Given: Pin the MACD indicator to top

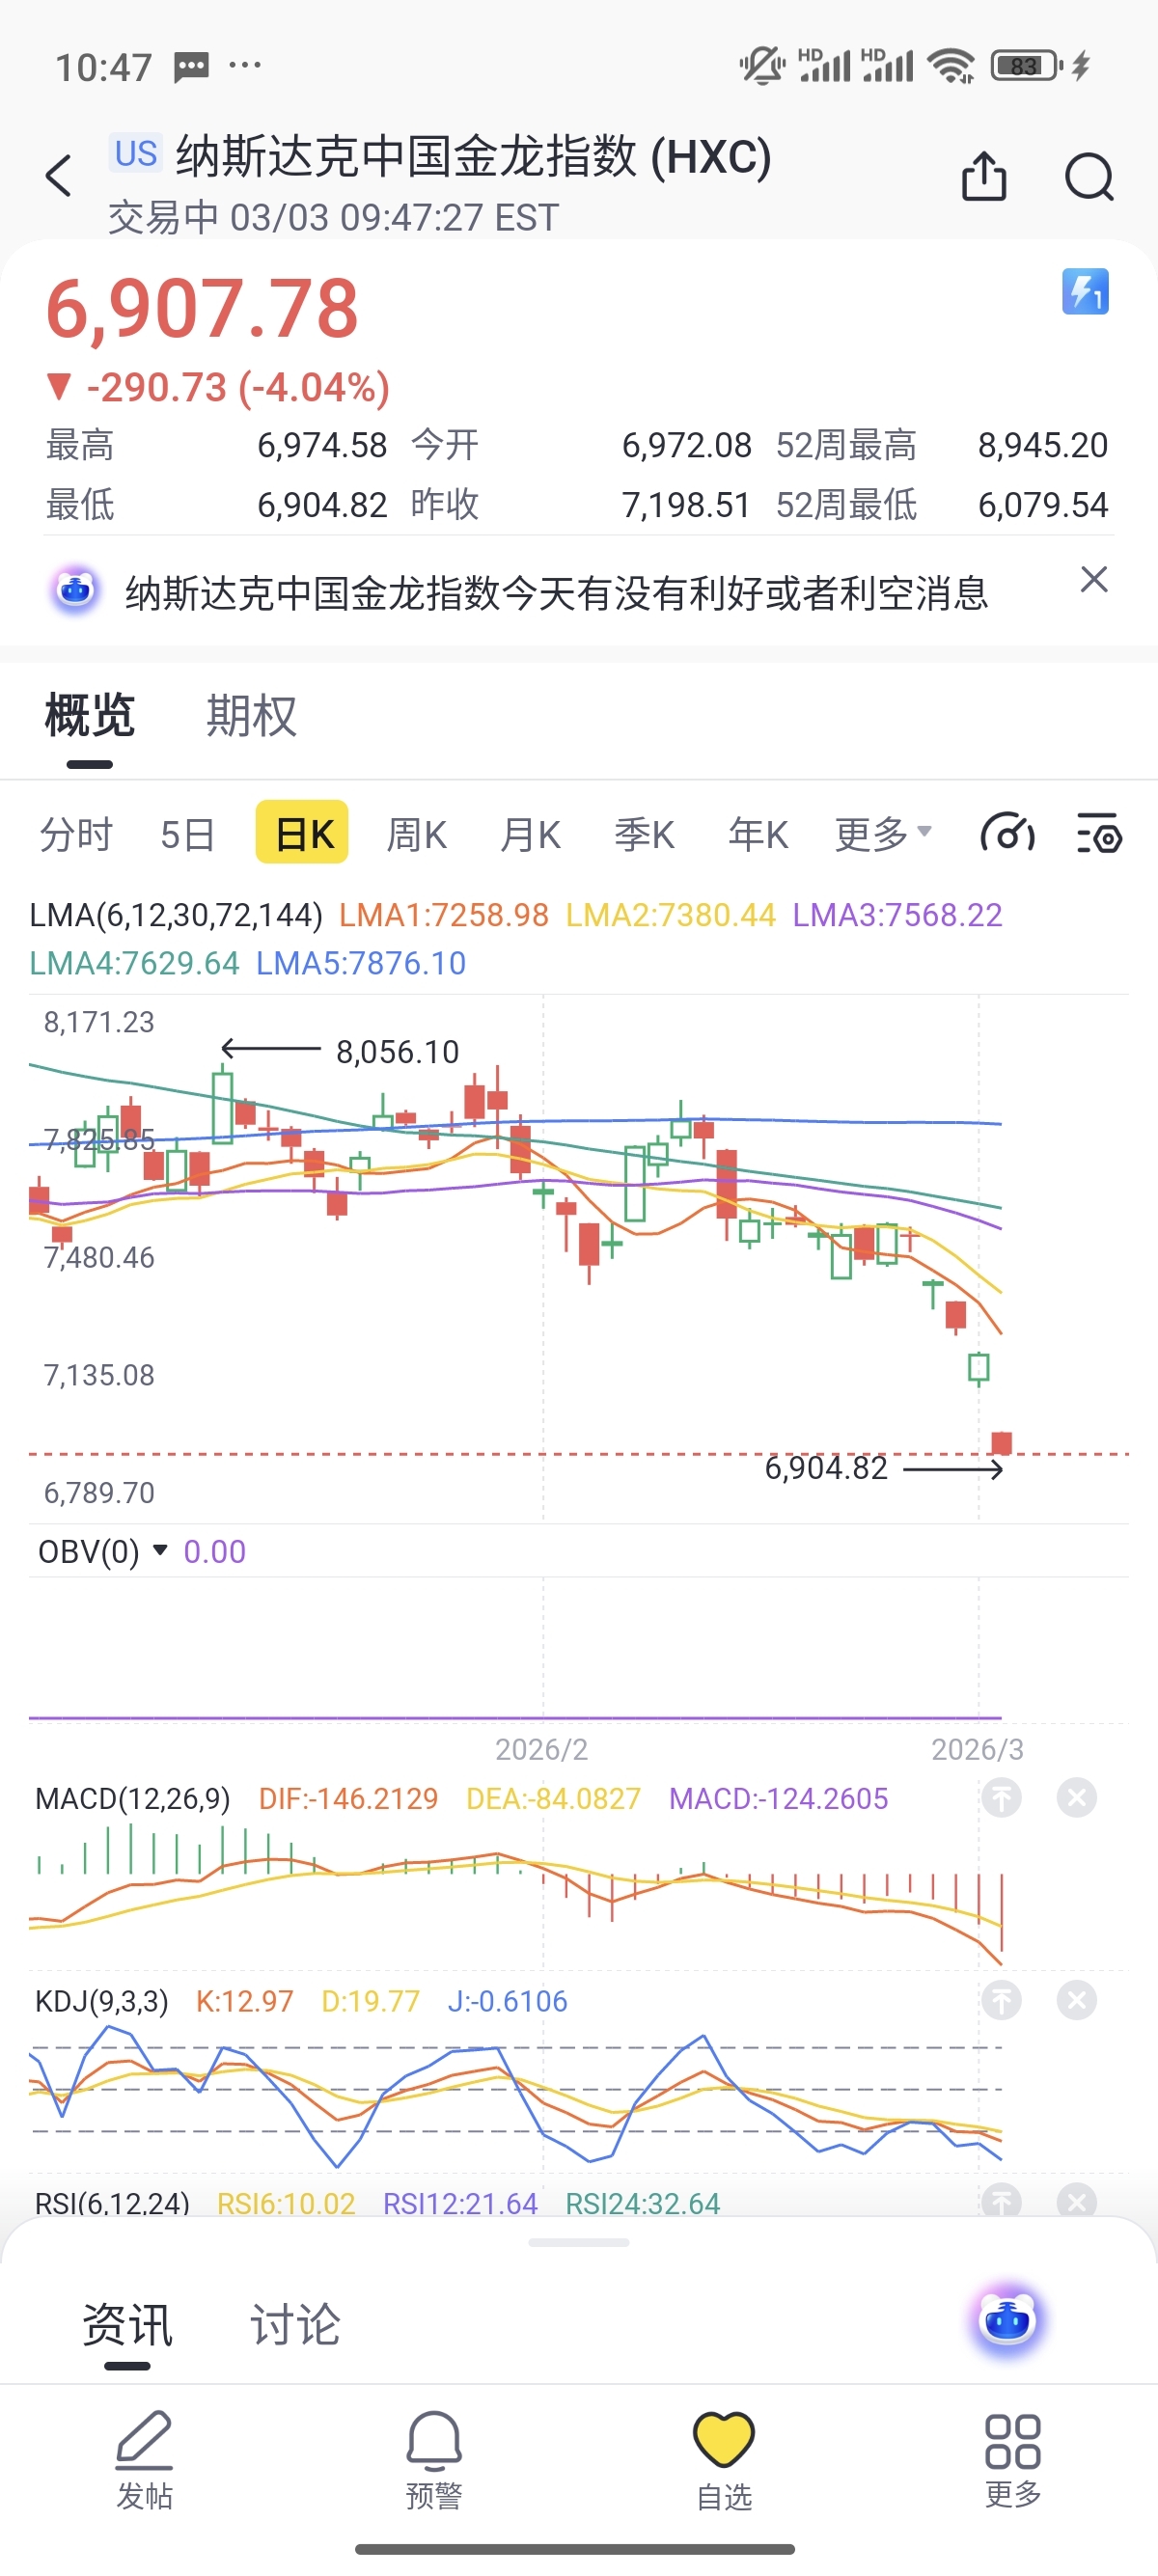Looking at the screenshot, I should click(1001, 1798).
